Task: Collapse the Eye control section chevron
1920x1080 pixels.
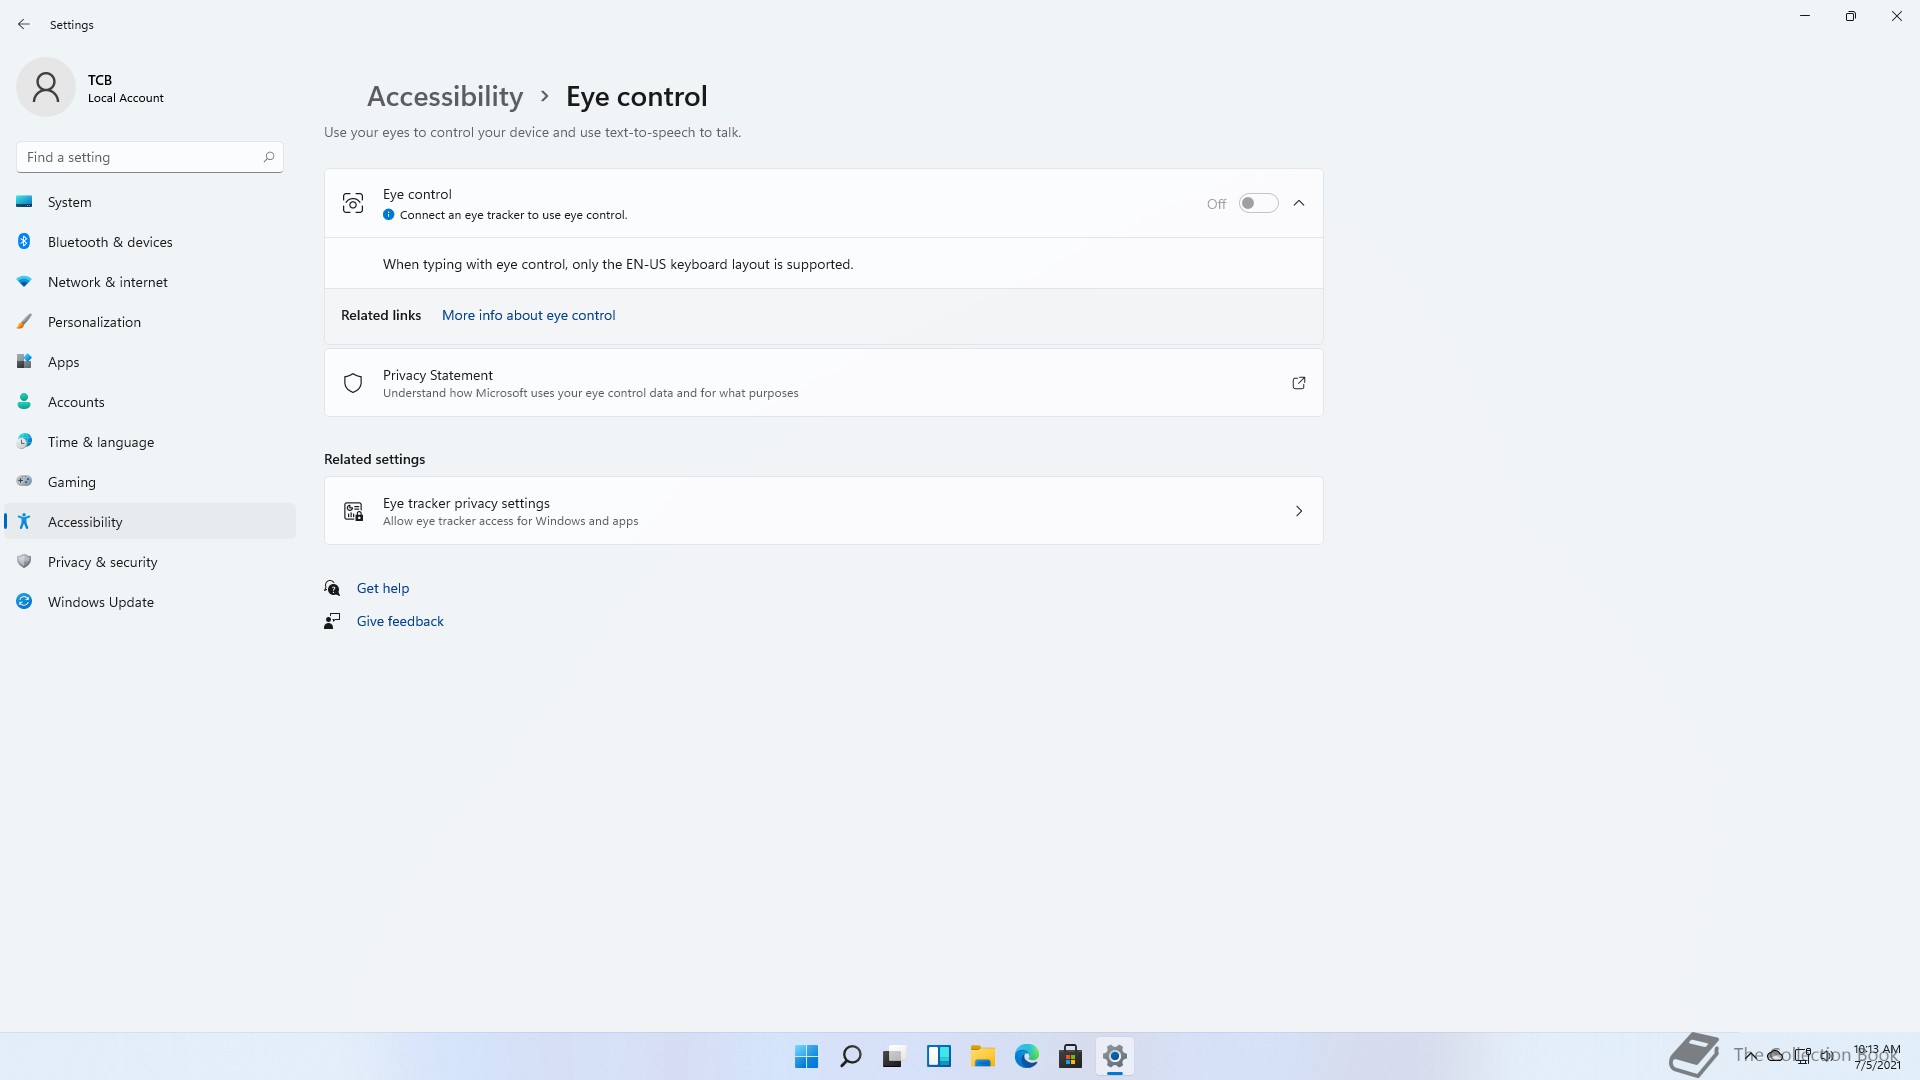Action: pos(1299,203)
